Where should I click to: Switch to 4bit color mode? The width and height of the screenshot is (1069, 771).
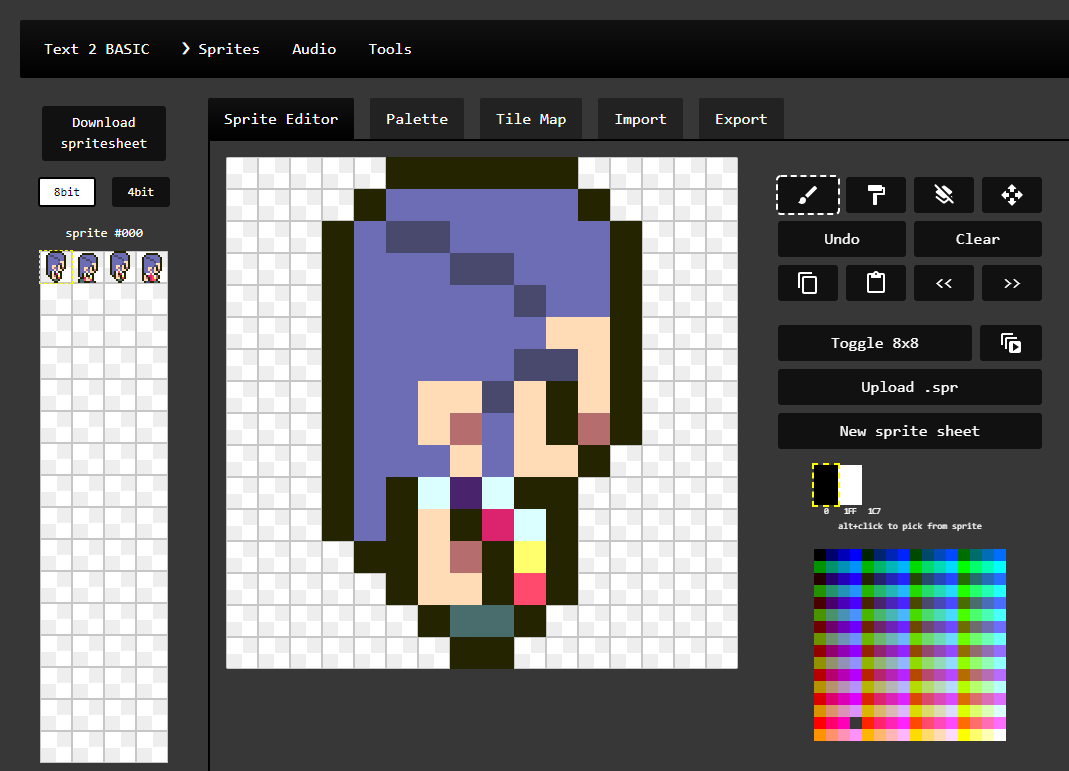[140, 192]
